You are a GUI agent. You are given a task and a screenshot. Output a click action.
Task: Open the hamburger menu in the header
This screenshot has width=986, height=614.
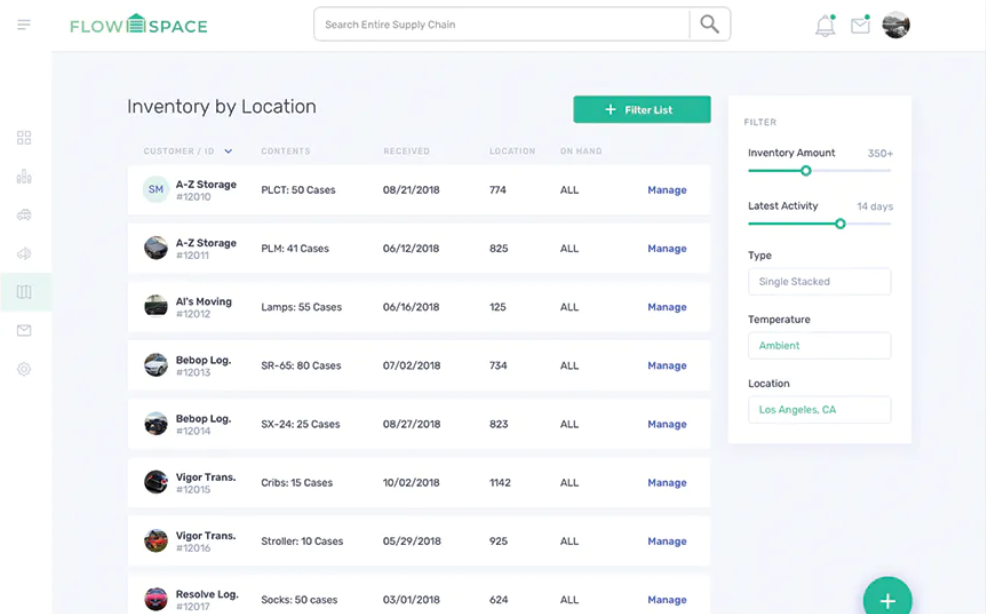point(24,24)
